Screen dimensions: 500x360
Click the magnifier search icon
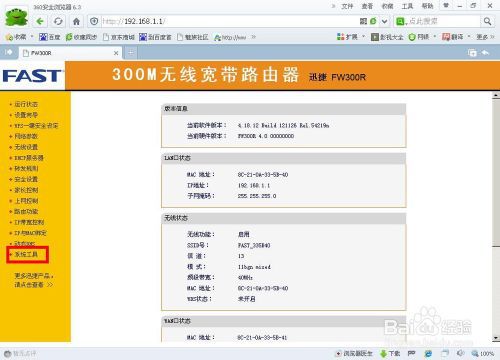[487, 22]
